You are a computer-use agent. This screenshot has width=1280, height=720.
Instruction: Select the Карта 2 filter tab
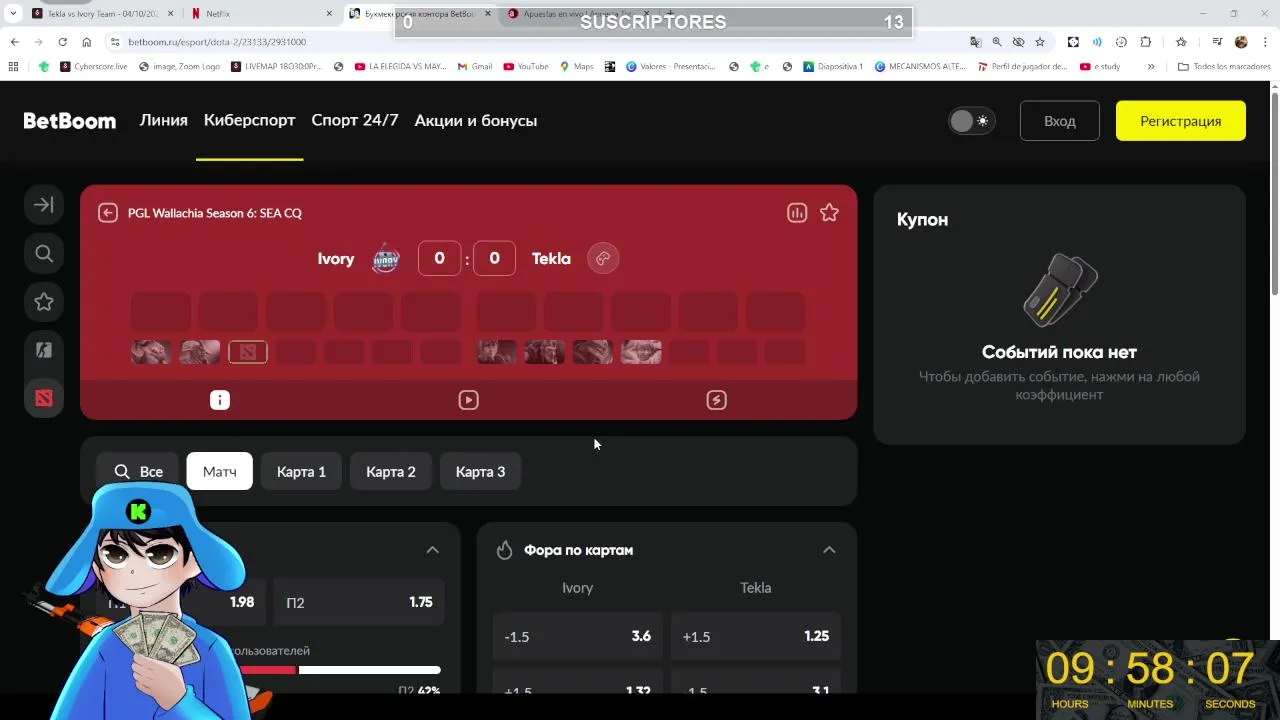(x=391, y=472)
